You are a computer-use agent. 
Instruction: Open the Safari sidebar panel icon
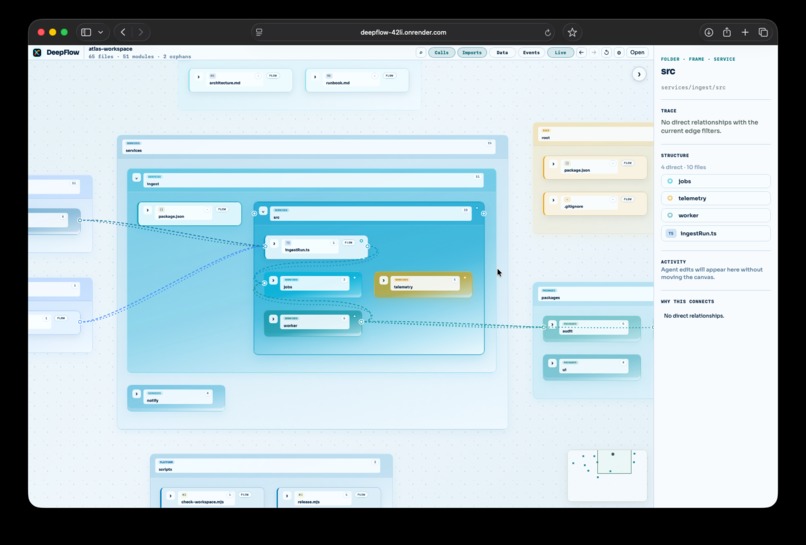point(86,32)
